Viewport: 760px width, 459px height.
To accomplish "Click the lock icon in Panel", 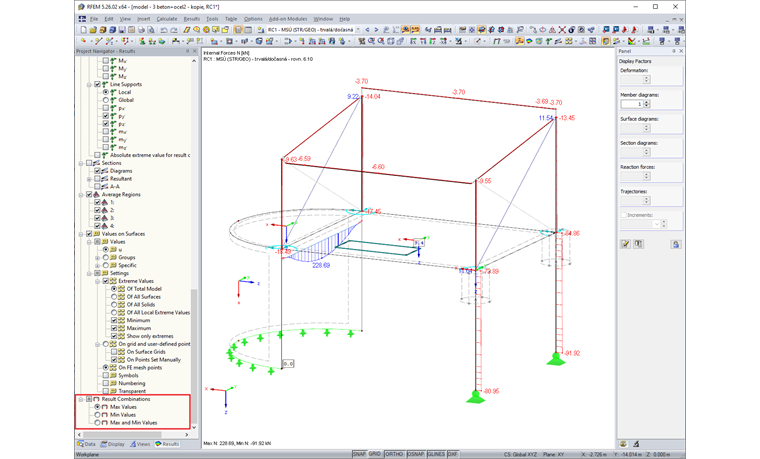I will 676,244.
